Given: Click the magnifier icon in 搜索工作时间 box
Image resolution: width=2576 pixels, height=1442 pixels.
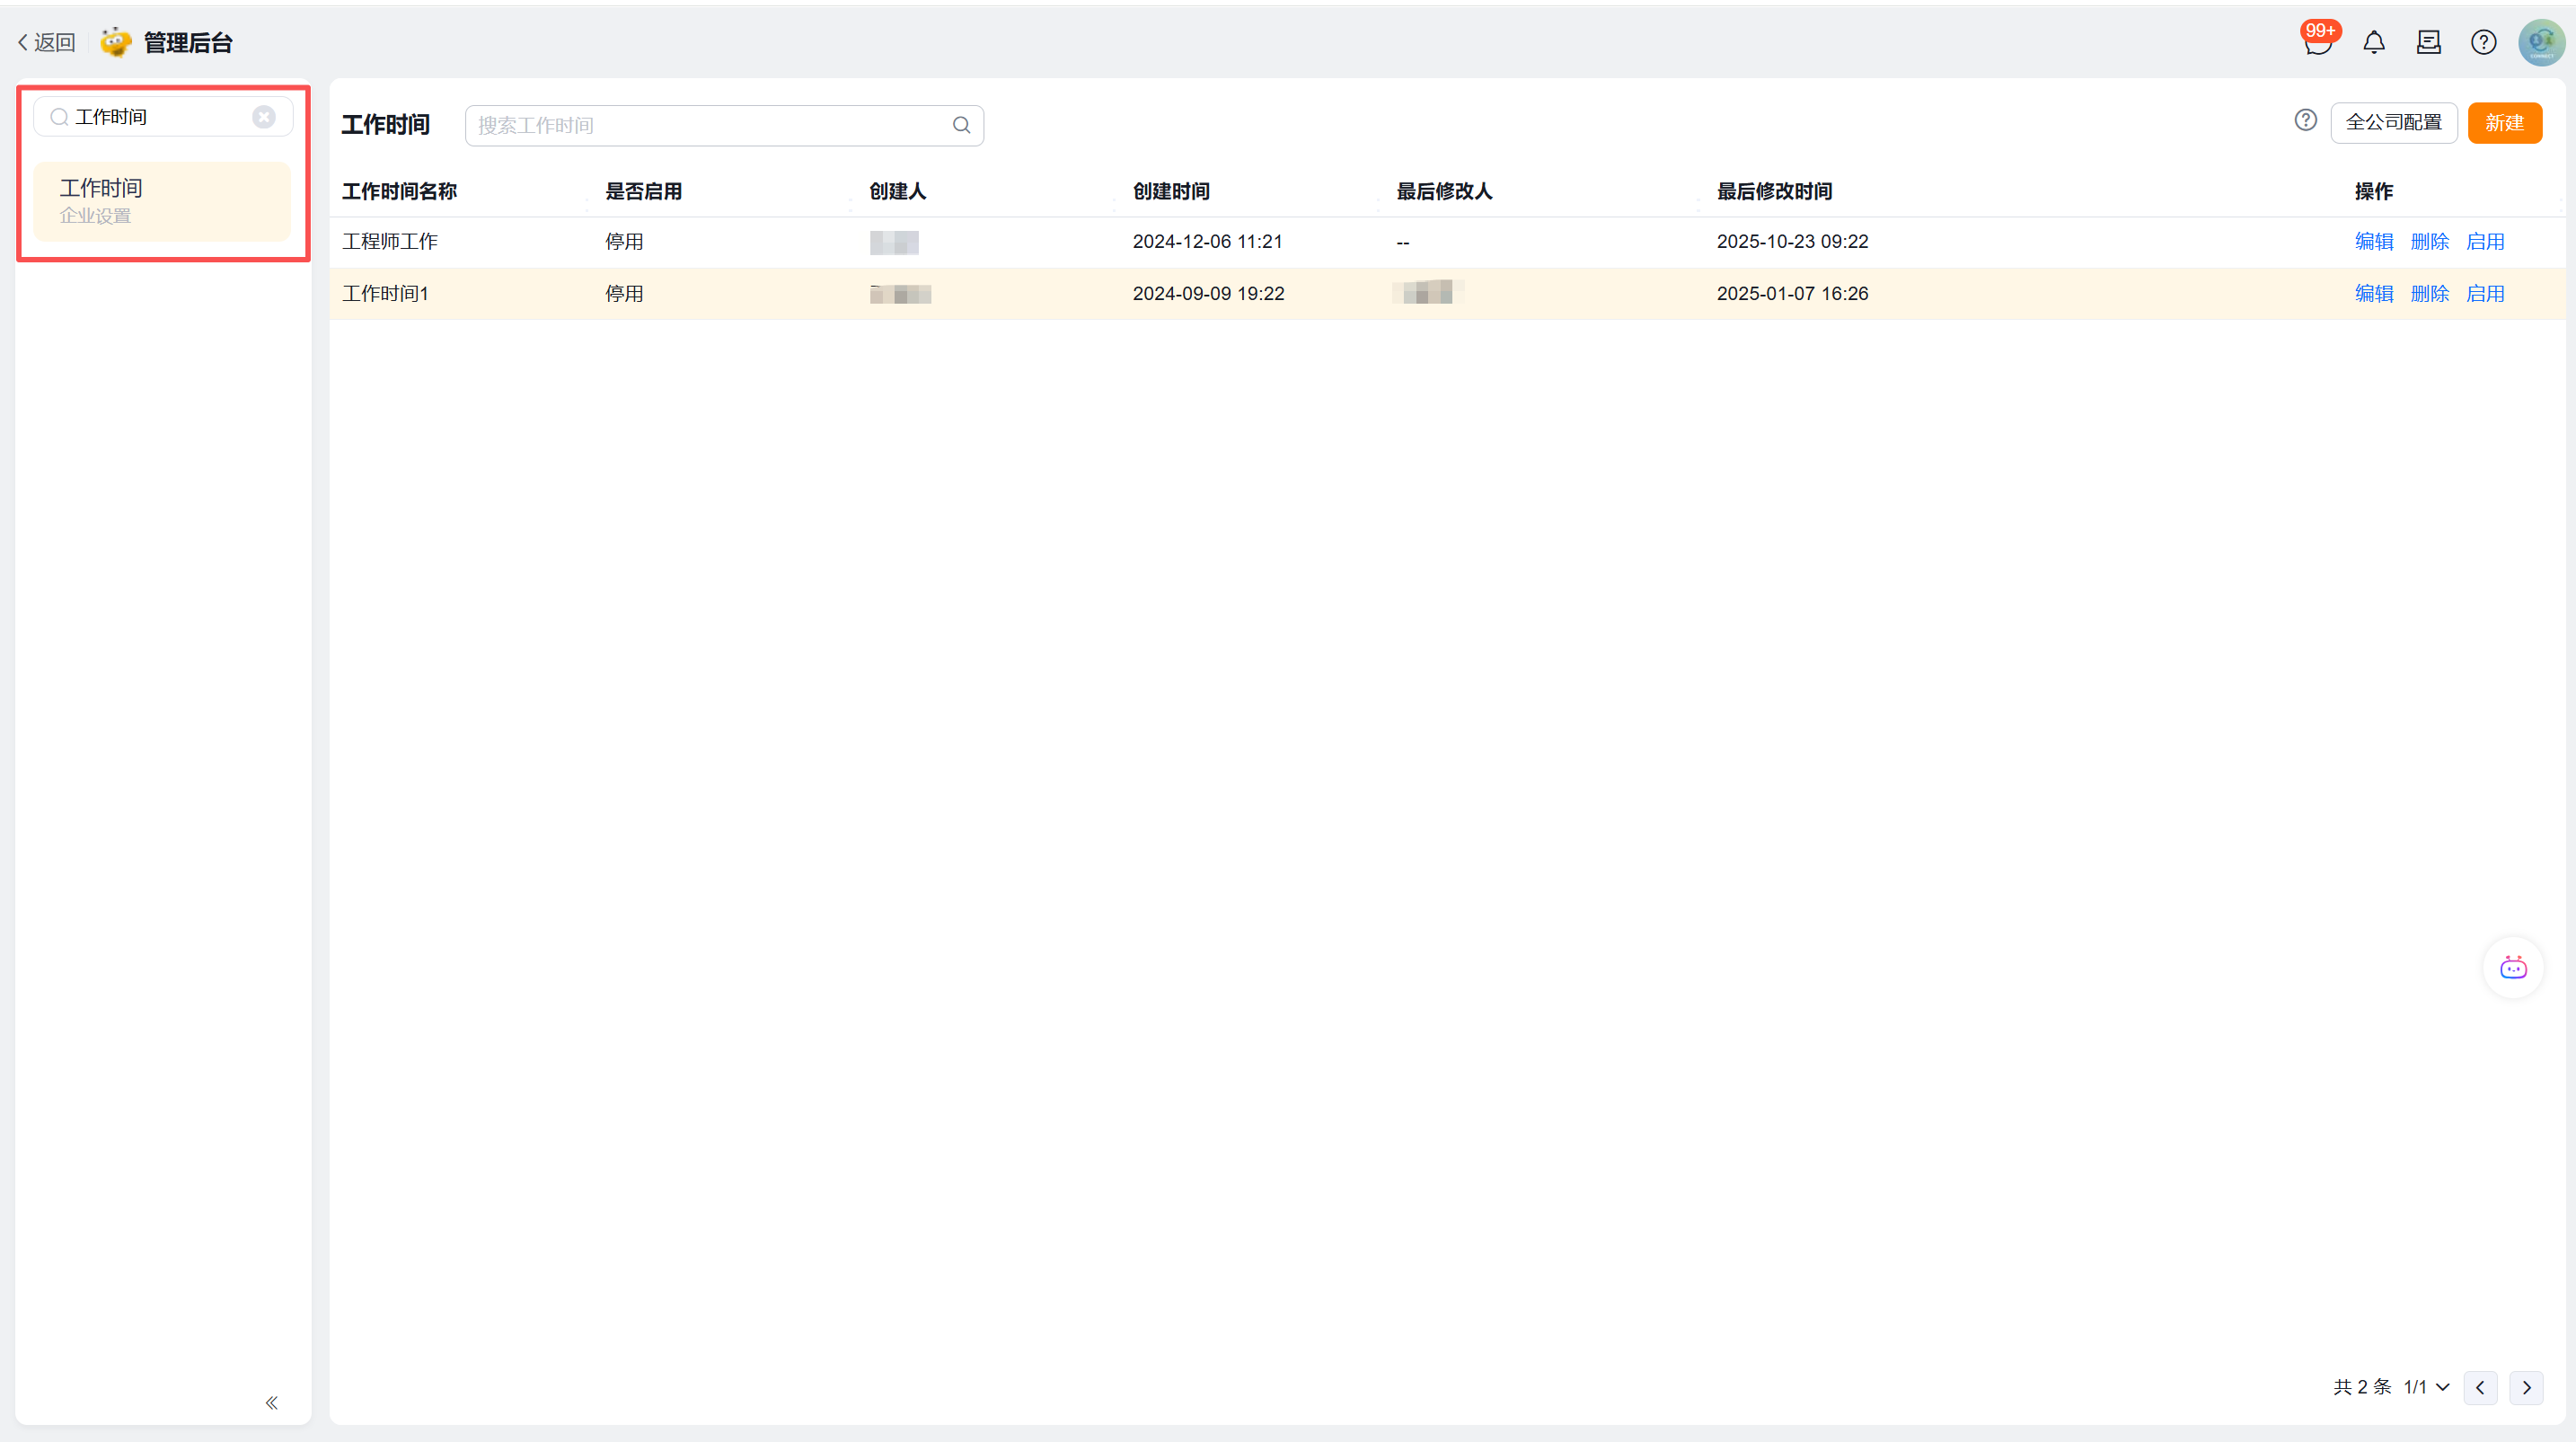Looking at the screenshot, I should coord(961,125).
